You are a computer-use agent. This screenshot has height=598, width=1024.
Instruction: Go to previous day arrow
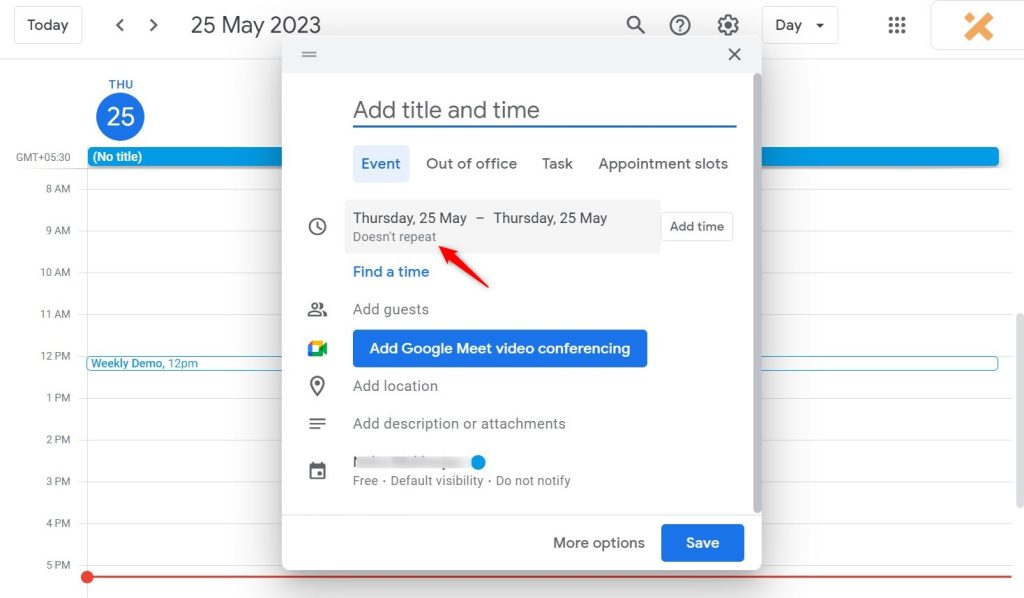click(120, 25)
